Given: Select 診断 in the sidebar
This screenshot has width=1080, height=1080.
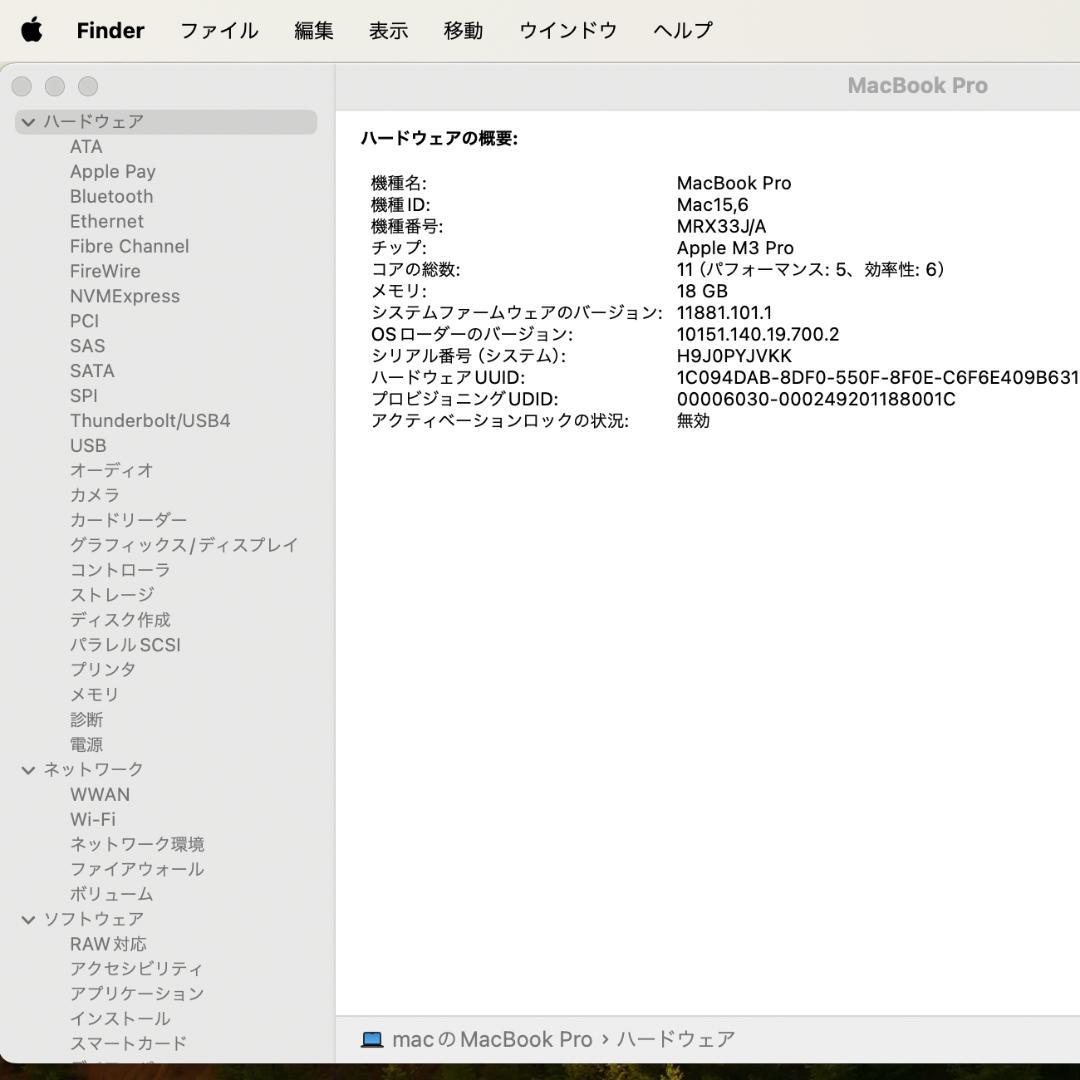Looking at the screenshot, I should (86, 720).
